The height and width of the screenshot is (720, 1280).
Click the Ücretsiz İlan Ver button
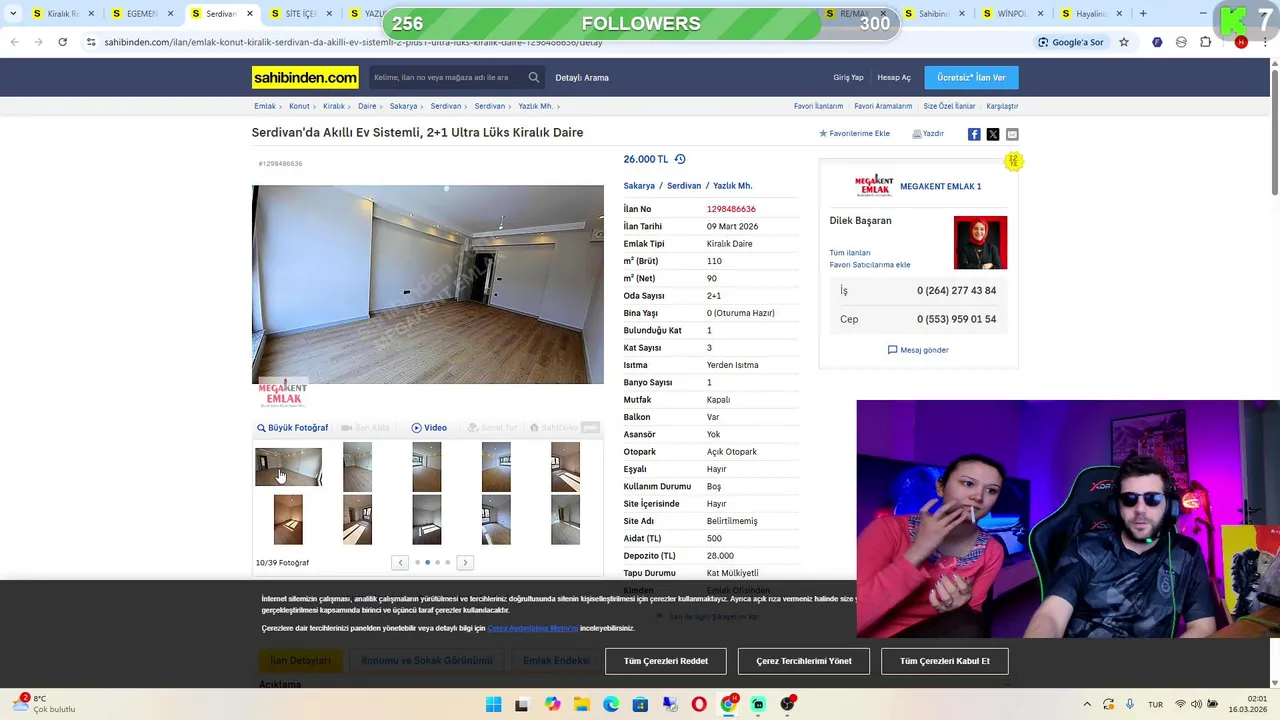pos(971,77)
